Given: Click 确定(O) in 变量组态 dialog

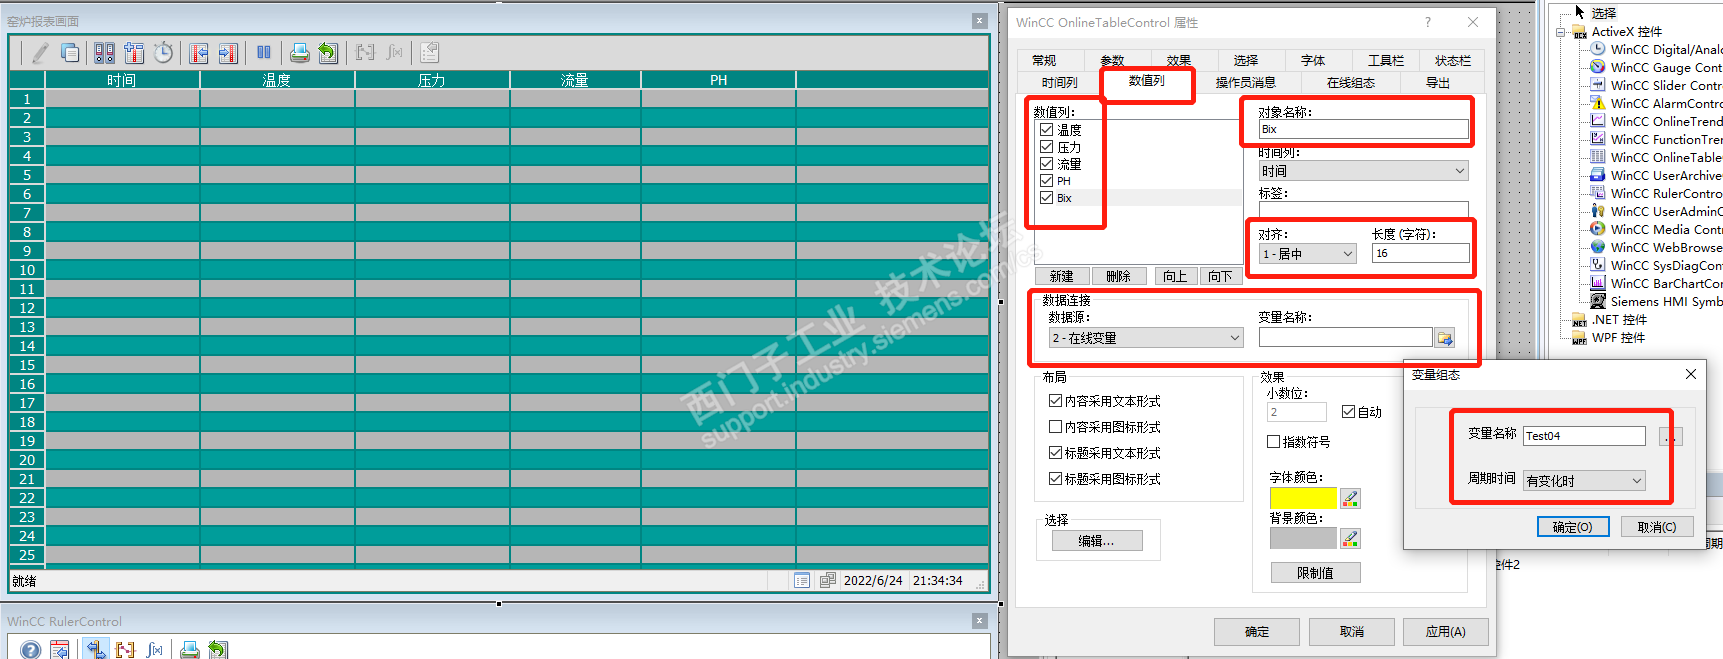Looking at the screenshot, I should point(1572,527).
